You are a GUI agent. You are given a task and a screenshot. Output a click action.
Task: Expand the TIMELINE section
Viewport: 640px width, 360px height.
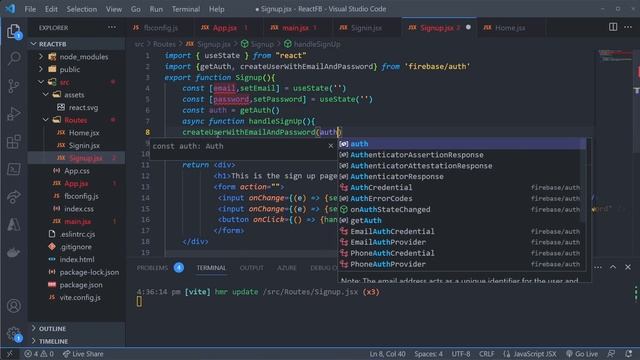coord(76,341)
